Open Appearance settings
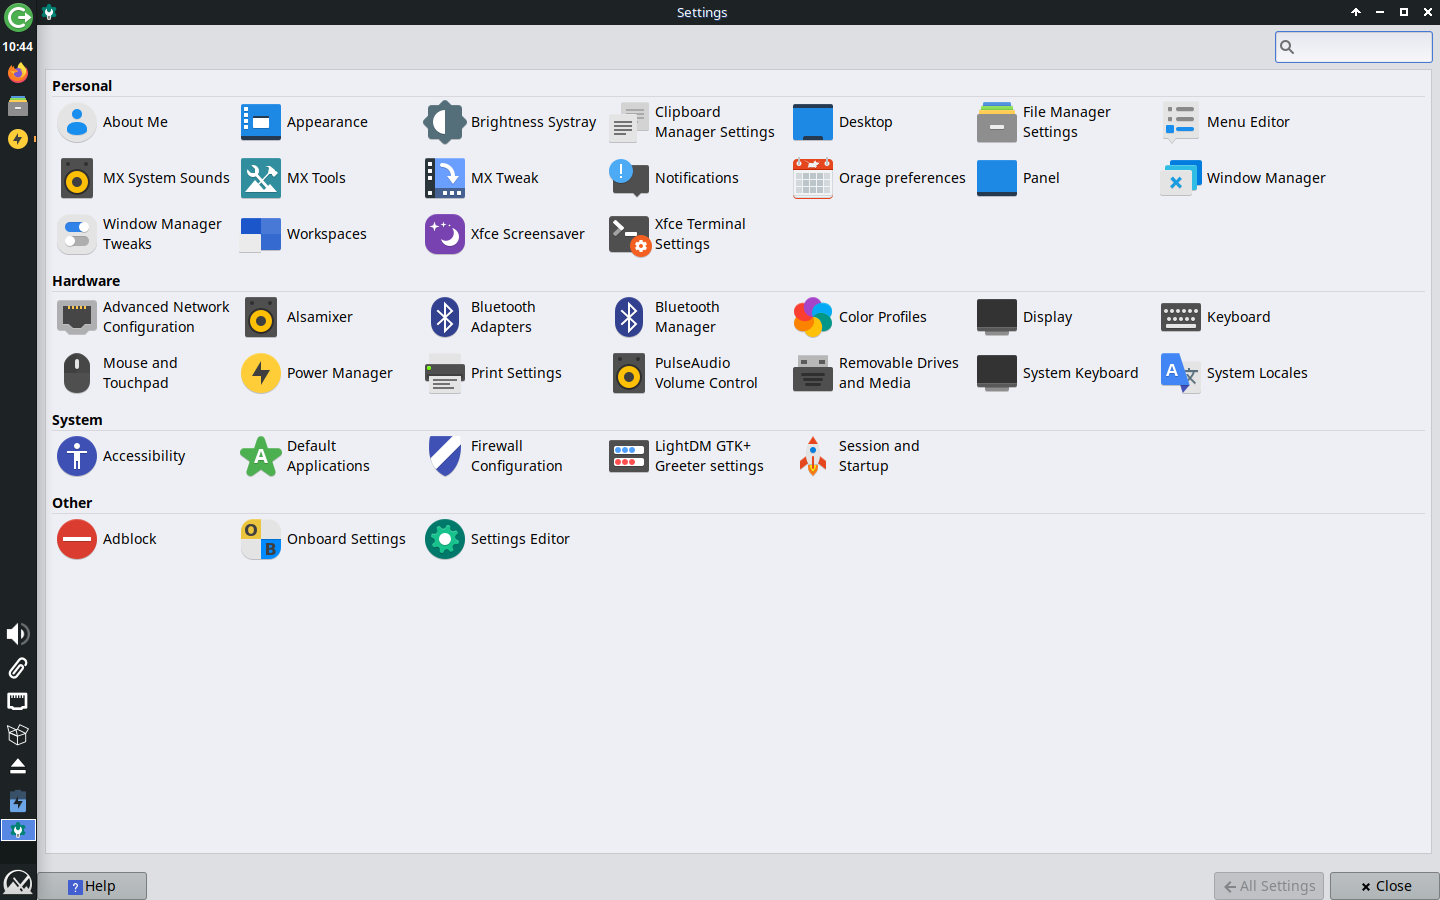The height and width of the screenshot is (900, 1440). tap(305, 122)
